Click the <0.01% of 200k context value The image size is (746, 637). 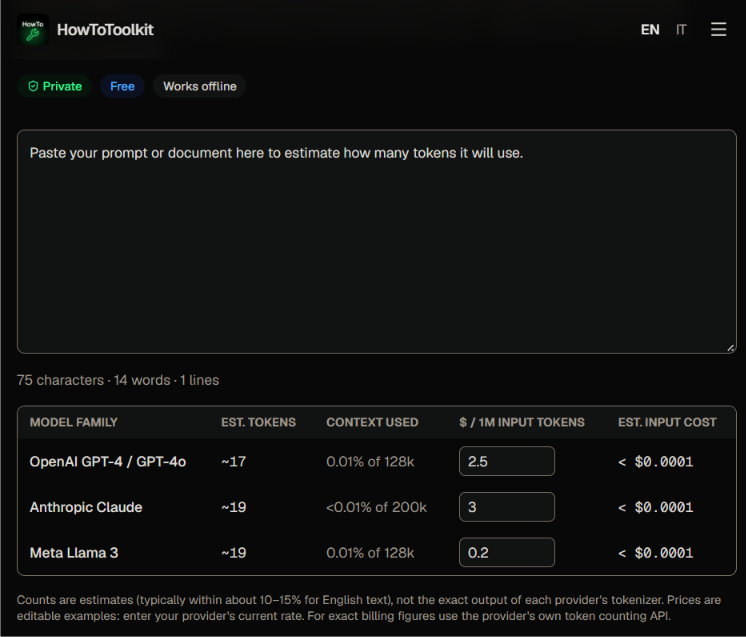click(376, 507)
